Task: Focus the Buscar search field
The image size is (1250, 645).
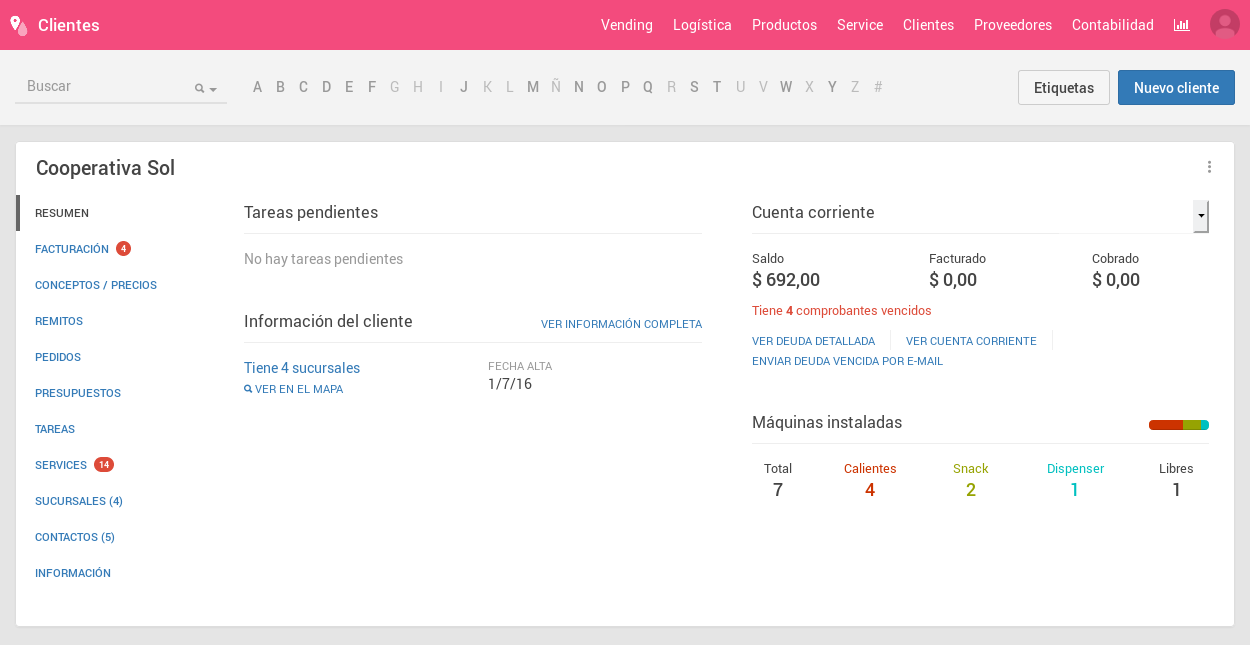Action: (x=105, y=87)
